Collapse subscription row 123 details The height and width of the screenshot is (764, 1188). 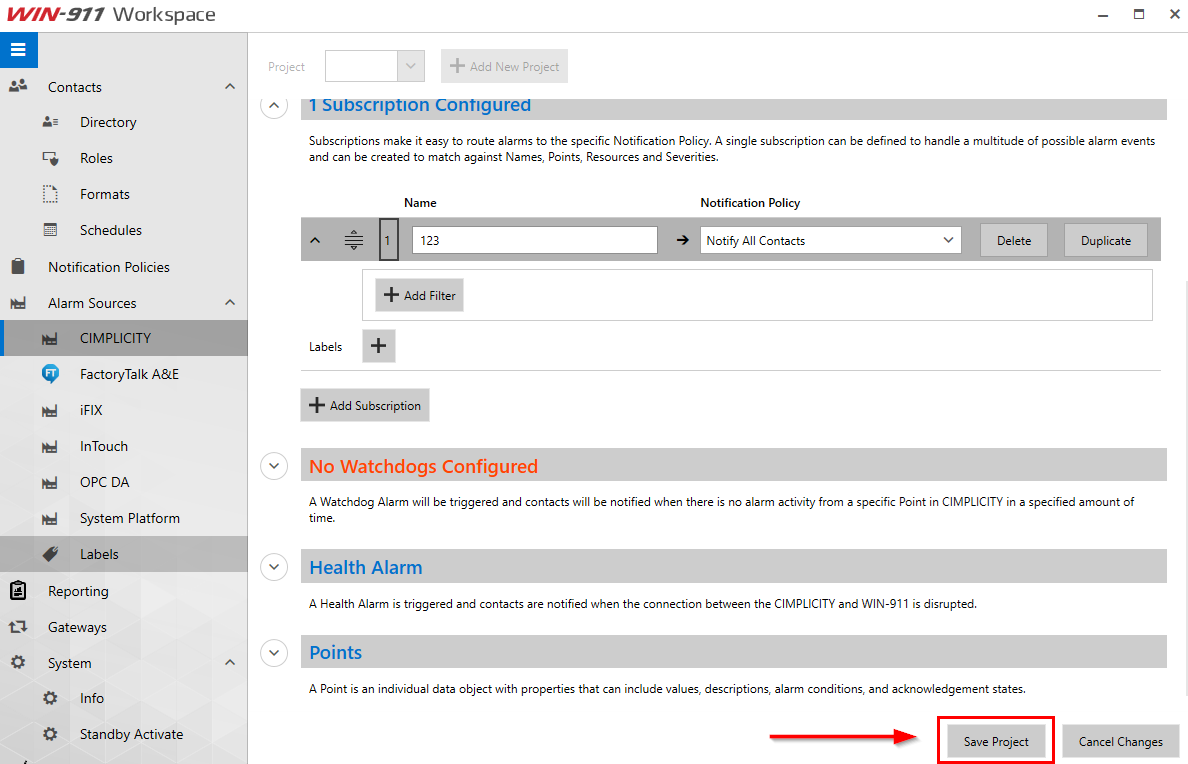pyautogui.click(x=315, y=240)
